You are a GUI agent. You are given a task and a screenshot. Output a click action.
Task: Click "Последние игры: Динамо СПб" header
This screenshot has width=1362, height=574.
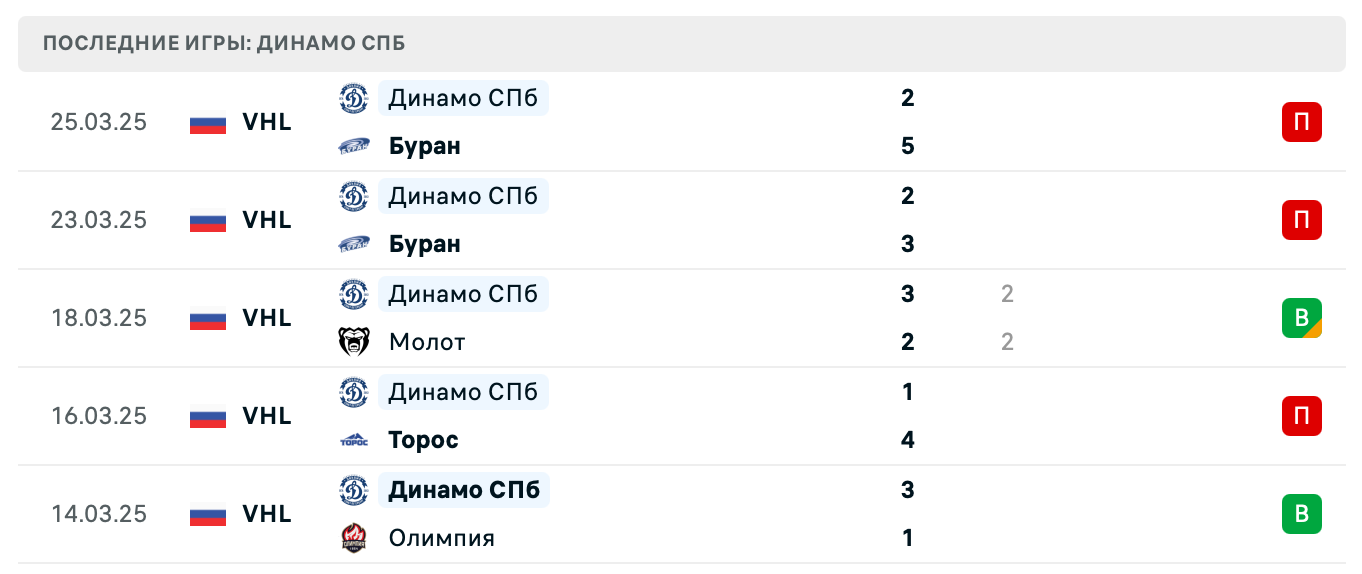coord(224,44)
